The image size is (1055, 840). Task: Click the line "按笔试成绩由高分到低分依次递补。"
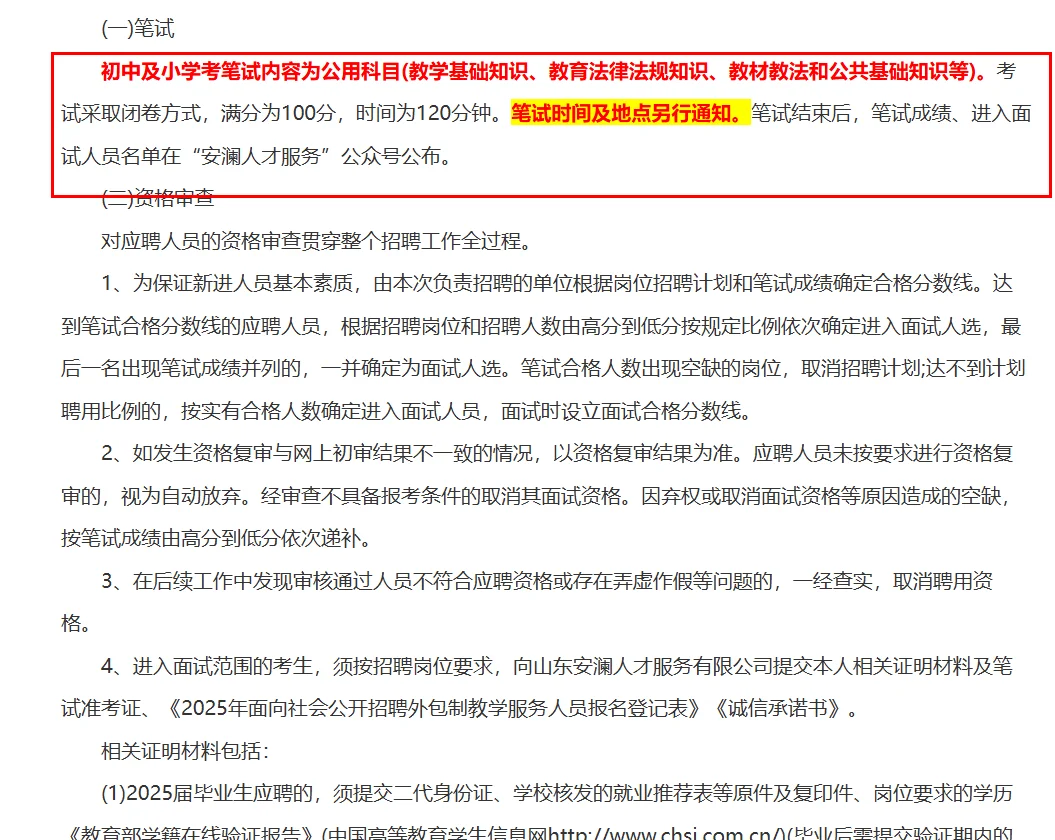217,538
